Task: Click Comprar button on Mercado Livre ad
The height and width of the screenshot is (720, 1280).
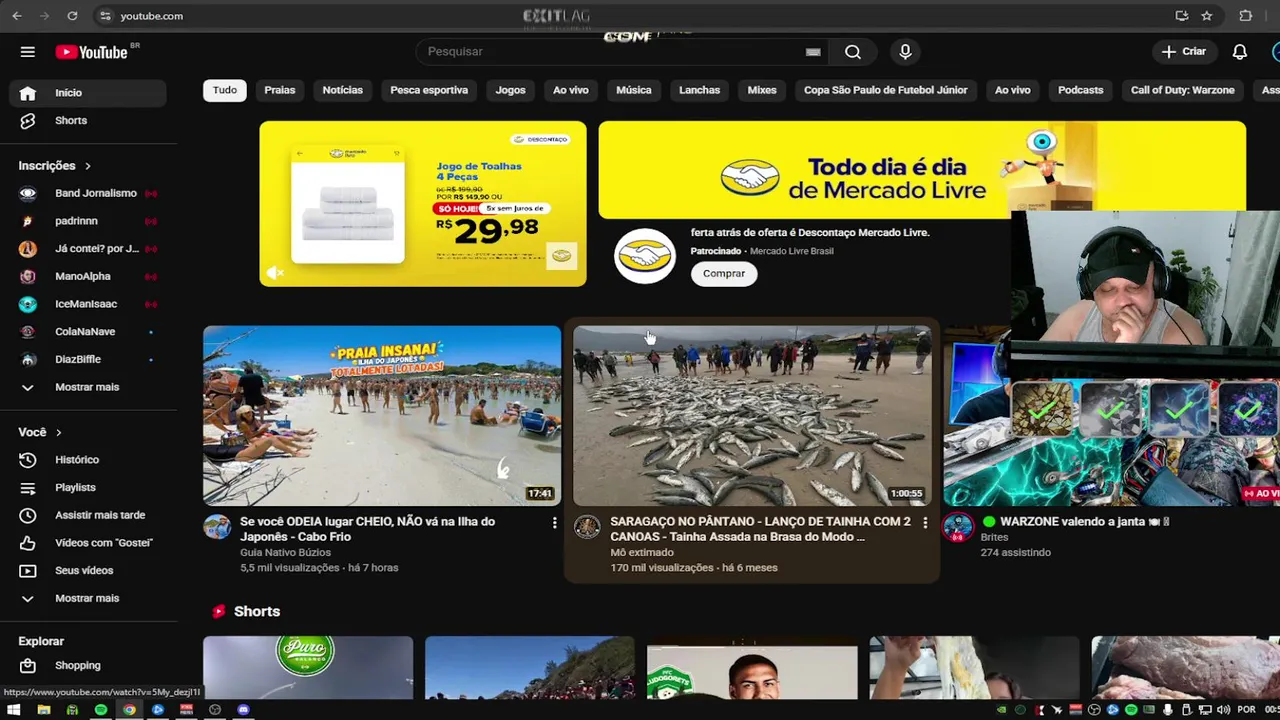Action: point(724,274)
